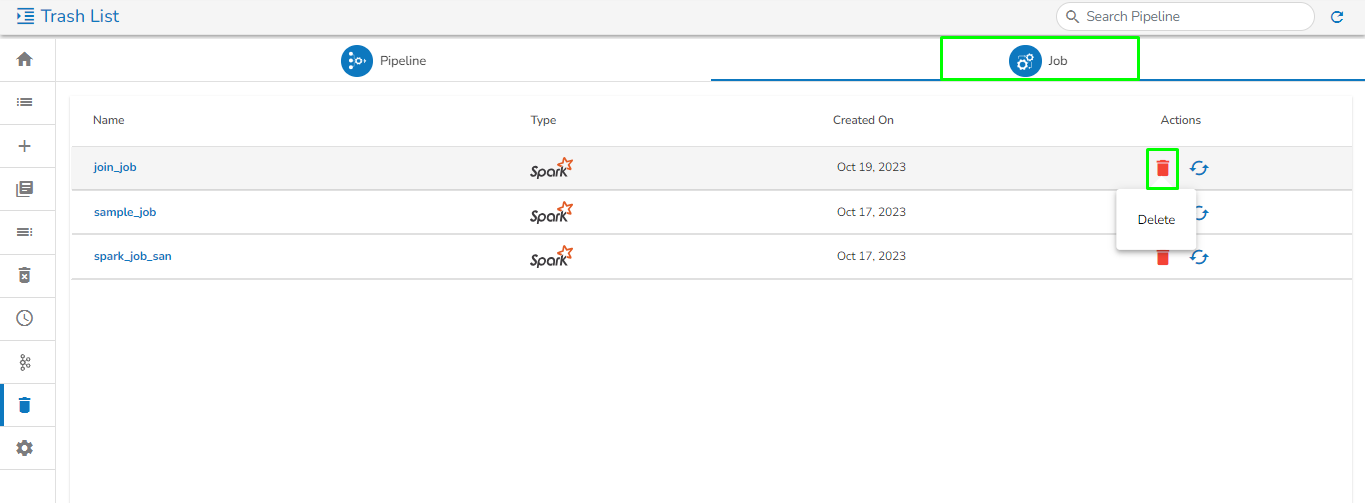Choose Delete from the popup menu
Viewport: 1365px width, 503px height.
pos(1156,220)
